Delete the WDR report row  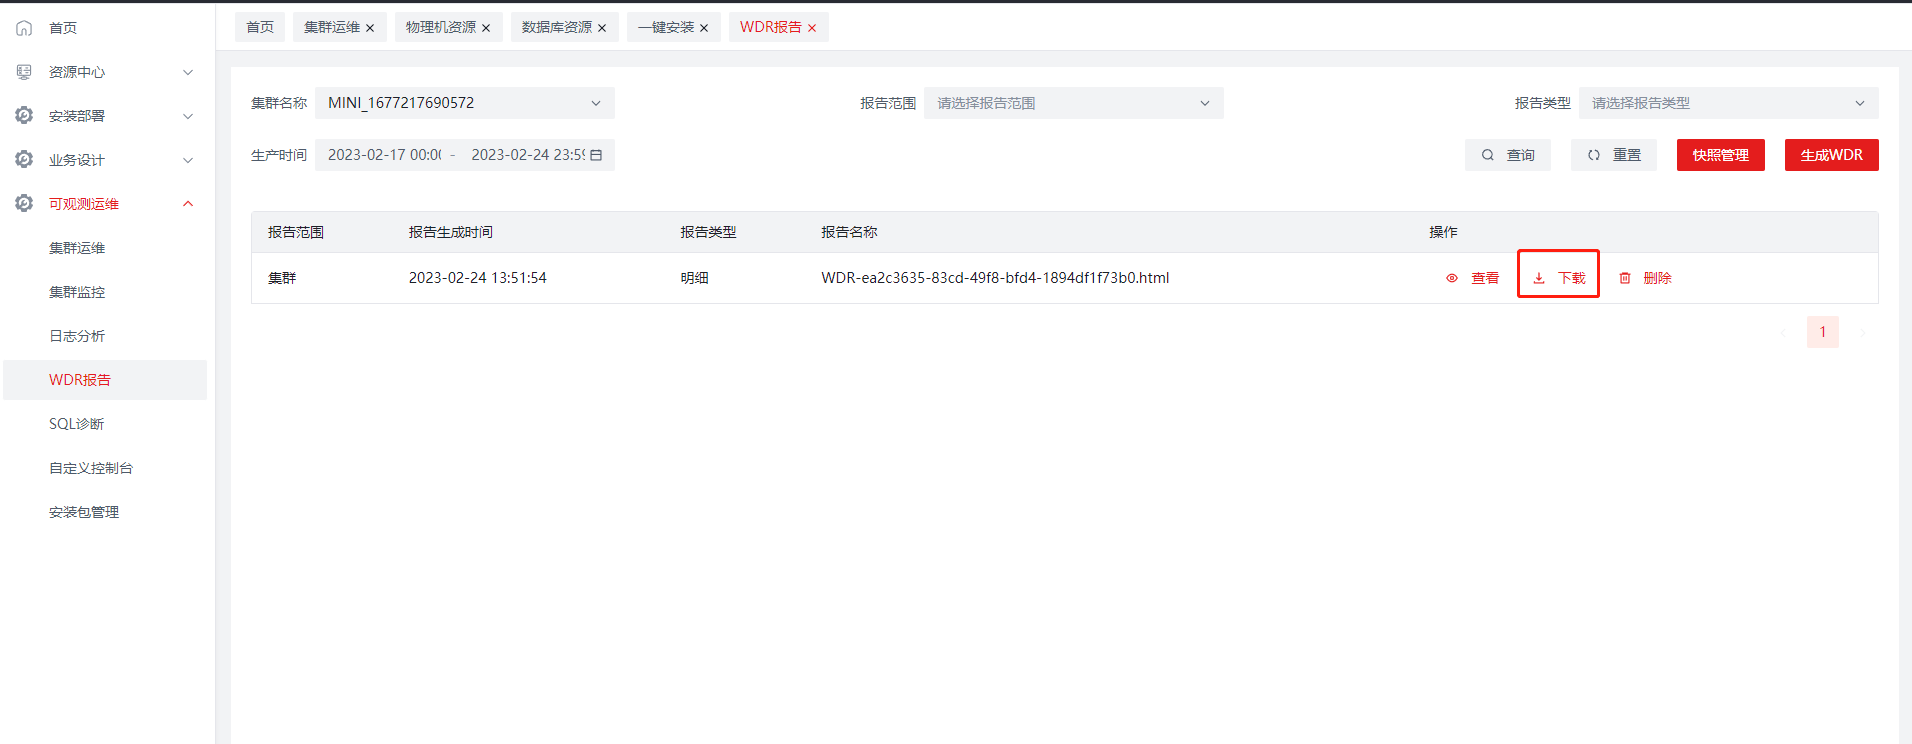1645,278
